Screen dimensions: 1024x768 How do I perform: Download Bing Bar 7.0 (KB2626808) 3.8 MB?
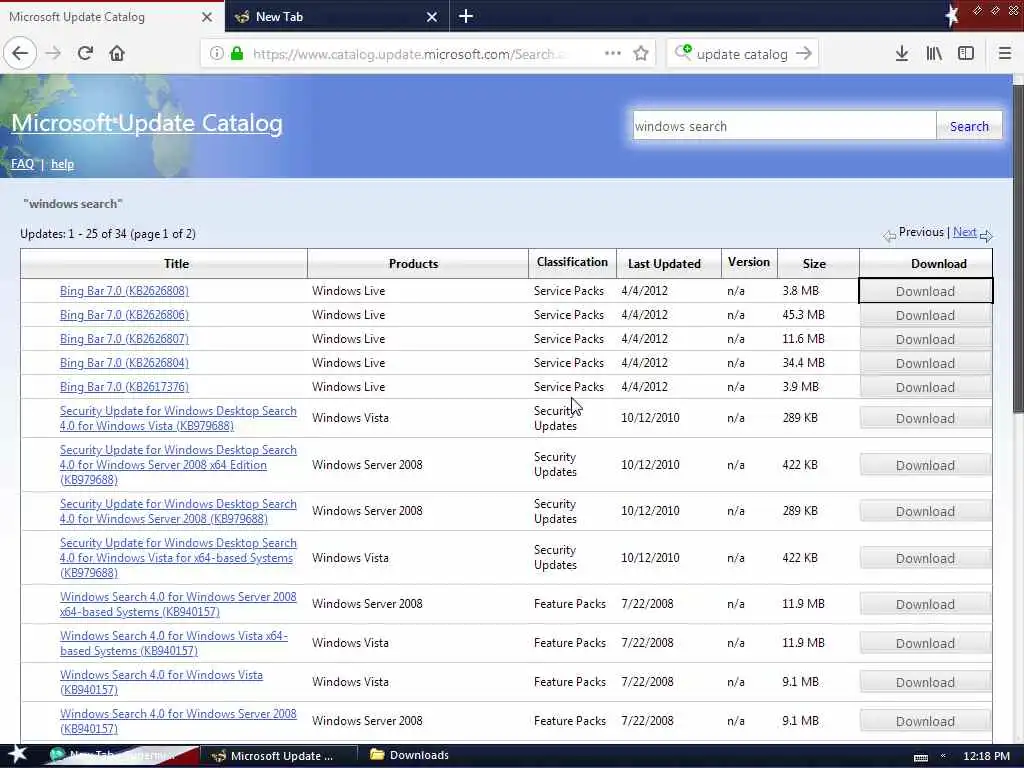pos(925,291)
